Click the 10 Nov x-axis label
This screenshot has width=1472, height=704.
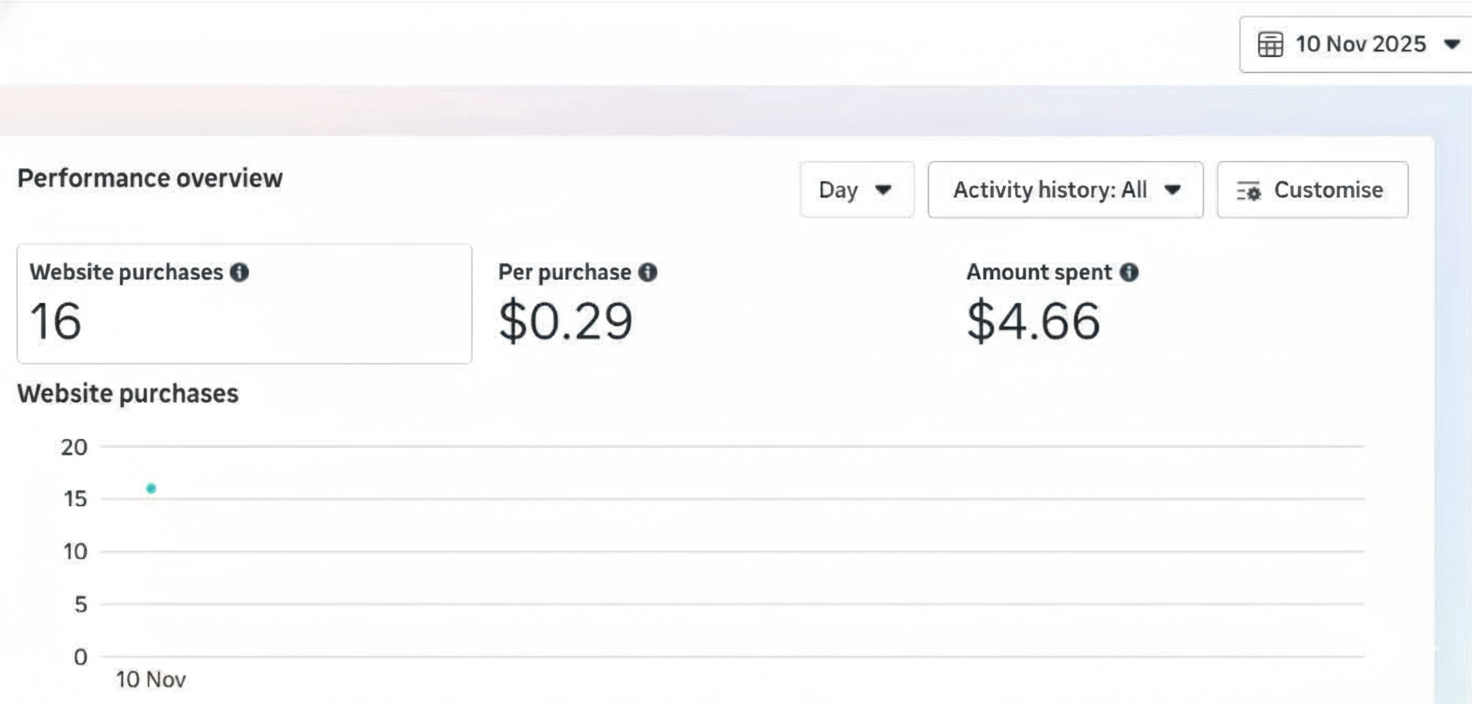coord(151,680)
